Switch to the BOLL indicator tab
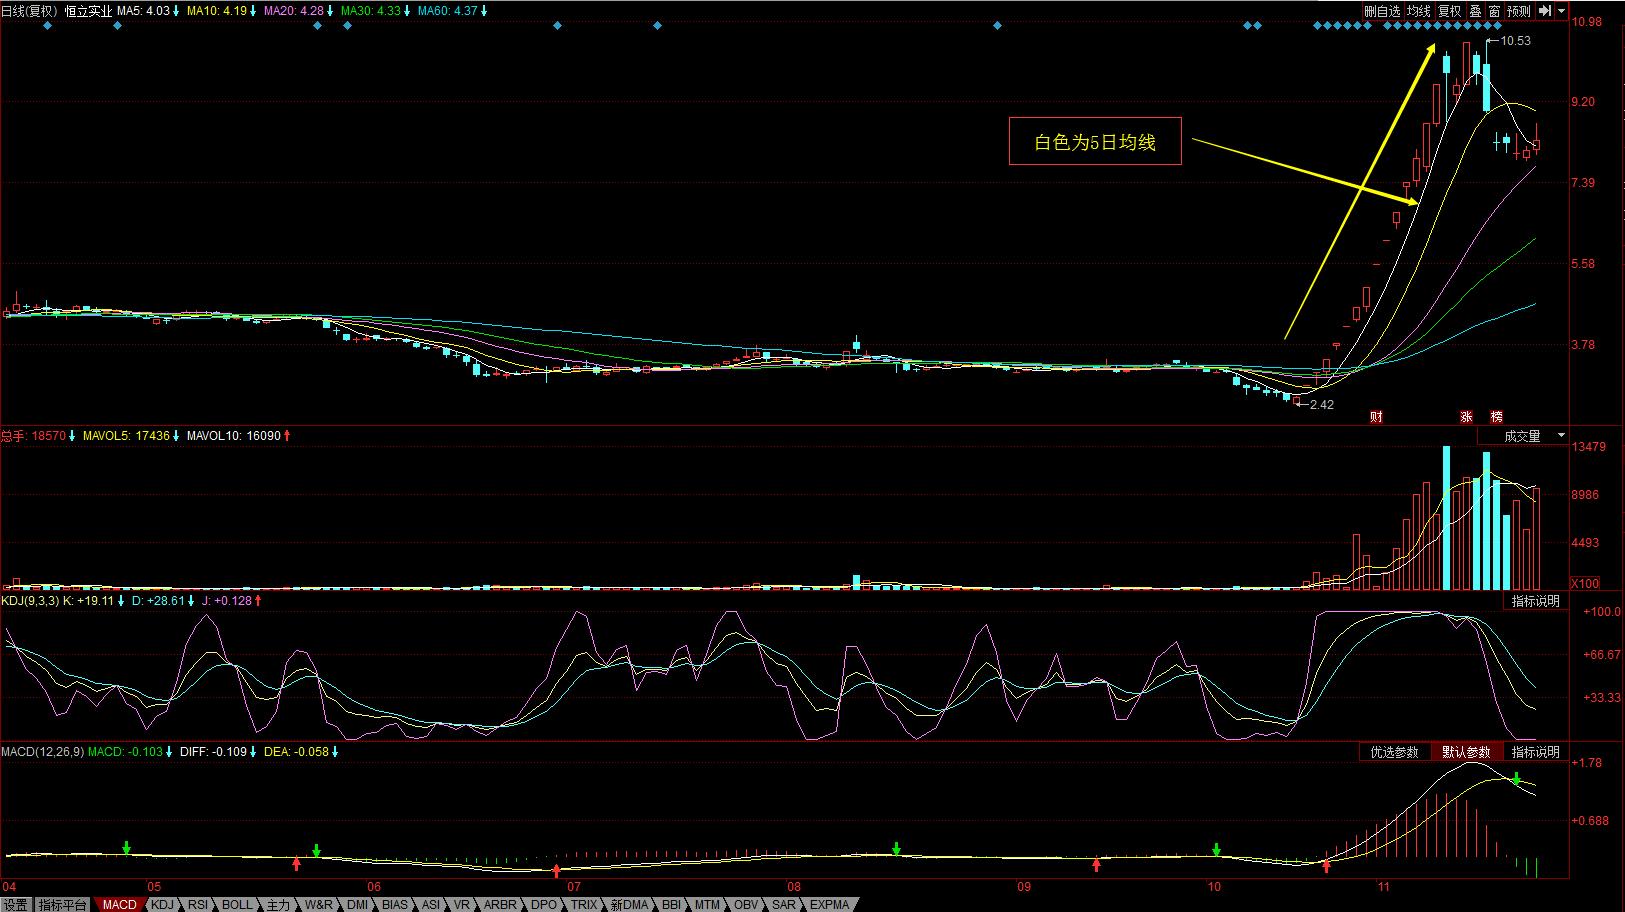 click(237, 905)
